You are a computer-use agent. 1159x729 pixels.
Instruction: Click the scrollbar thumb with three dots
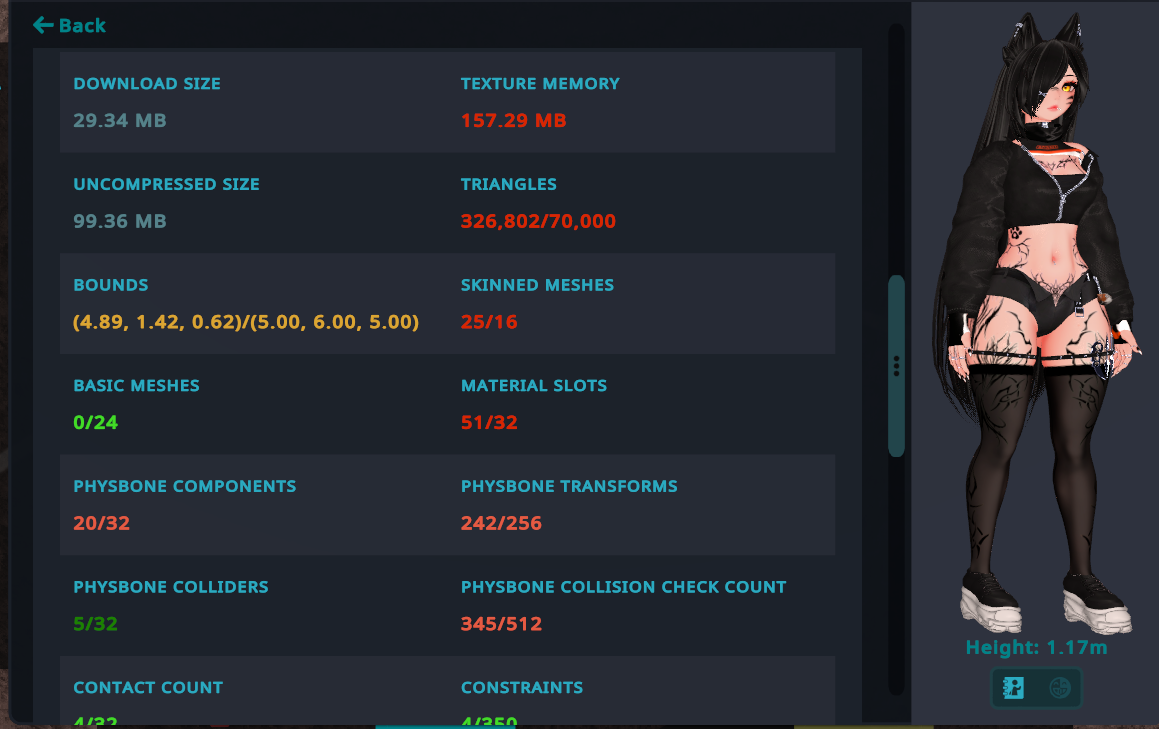click(896, 366)
